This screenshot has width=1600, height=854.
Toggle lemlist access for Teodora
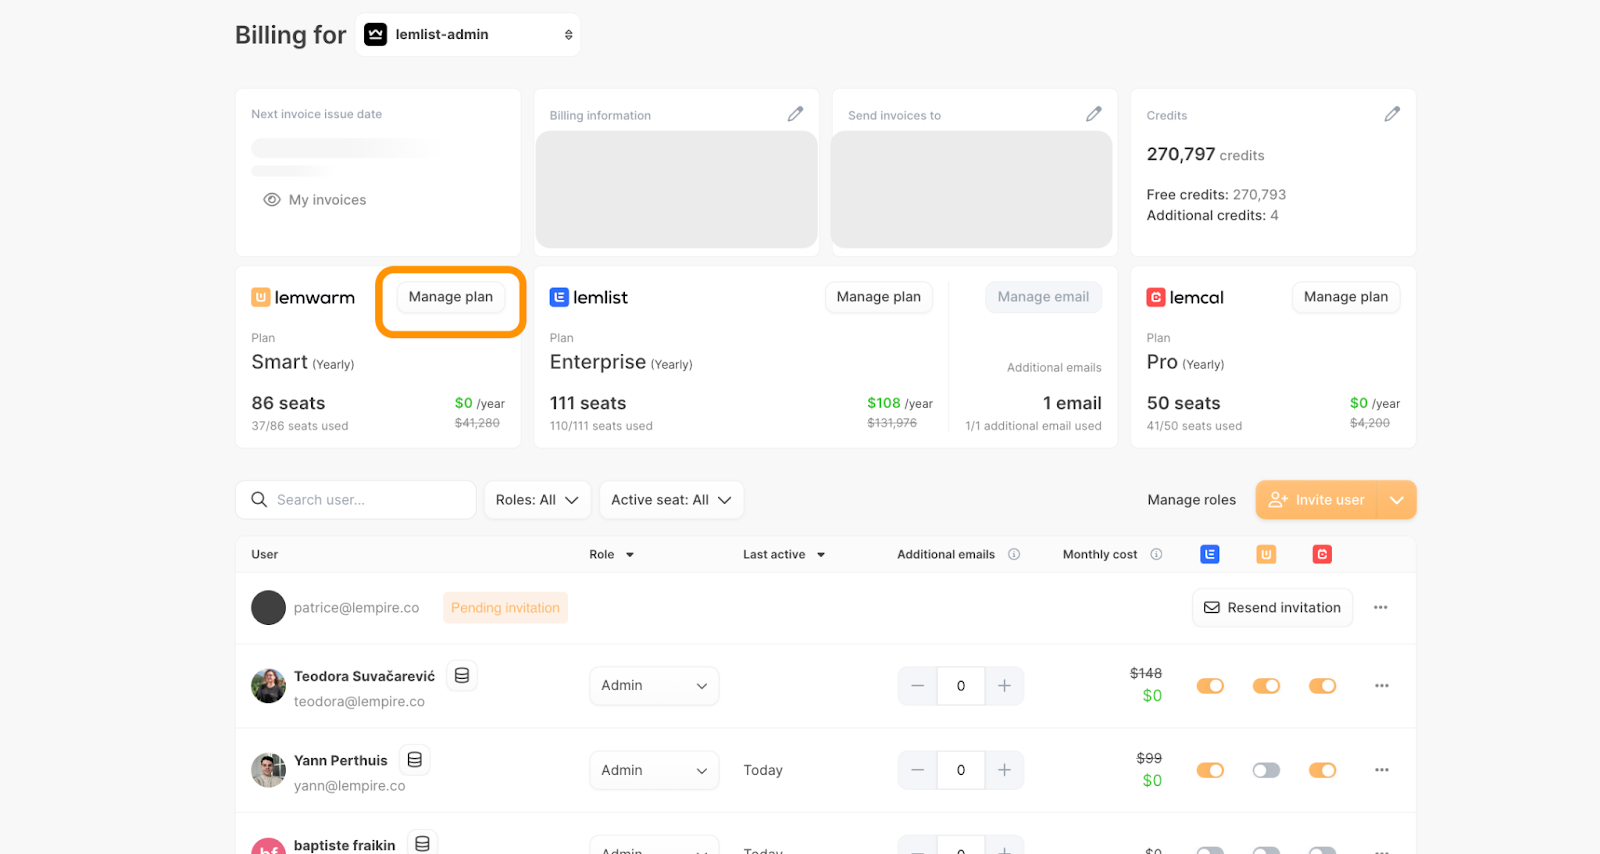1210,686
